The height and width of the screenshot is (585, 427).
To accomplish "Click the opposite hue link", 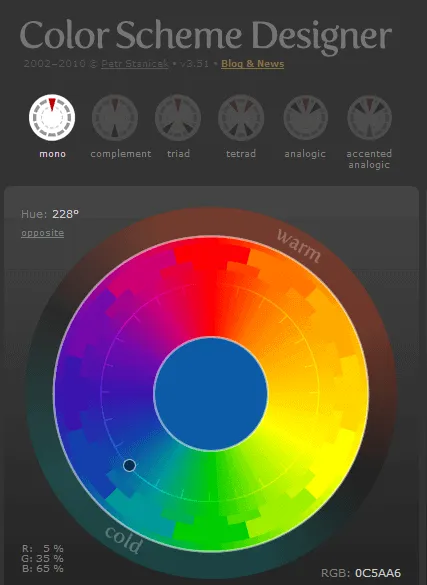I will tap(43, 233).
